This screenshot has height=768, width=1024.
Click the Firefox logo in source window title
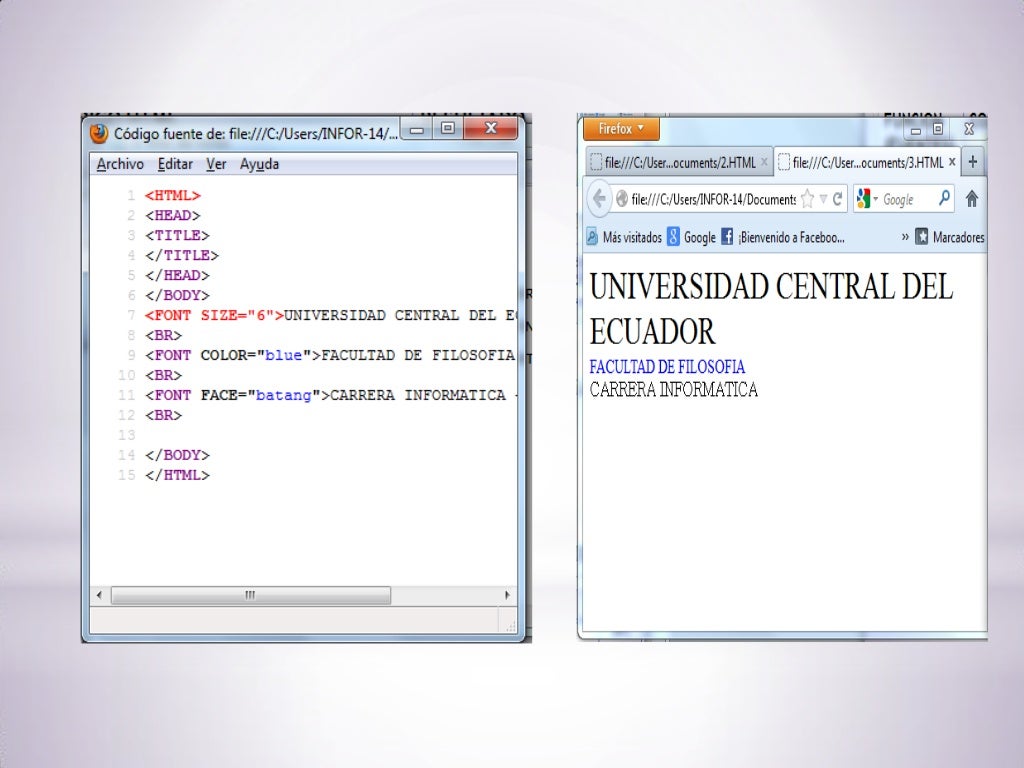(99, 133)
